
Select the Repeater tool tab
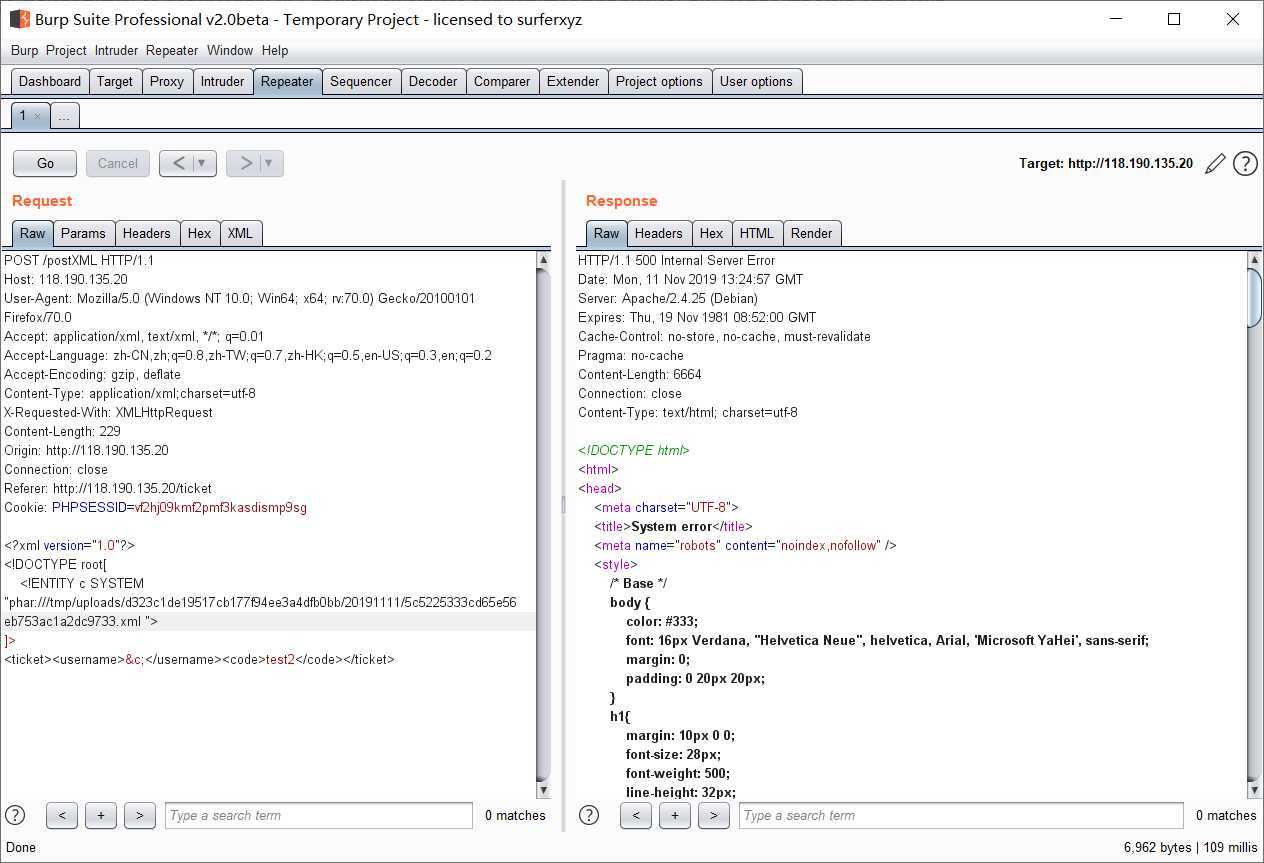point(287,81)
